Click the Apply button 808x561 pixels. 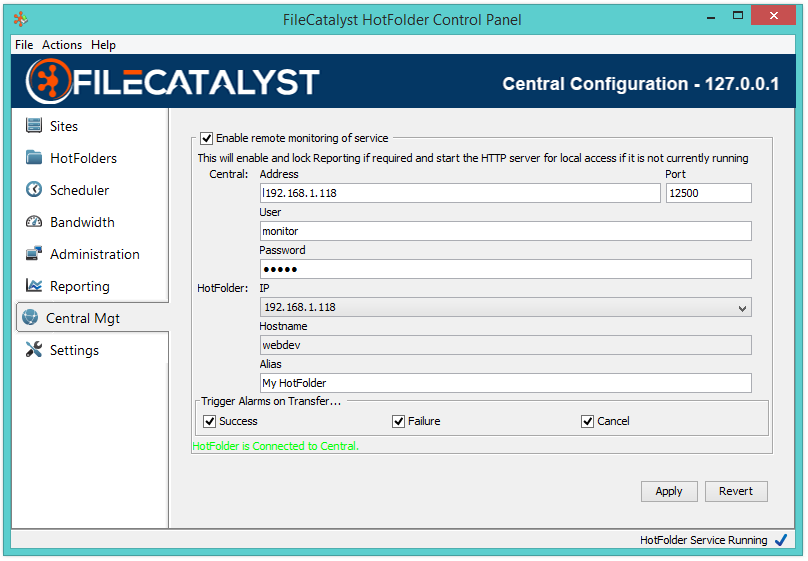669,491
